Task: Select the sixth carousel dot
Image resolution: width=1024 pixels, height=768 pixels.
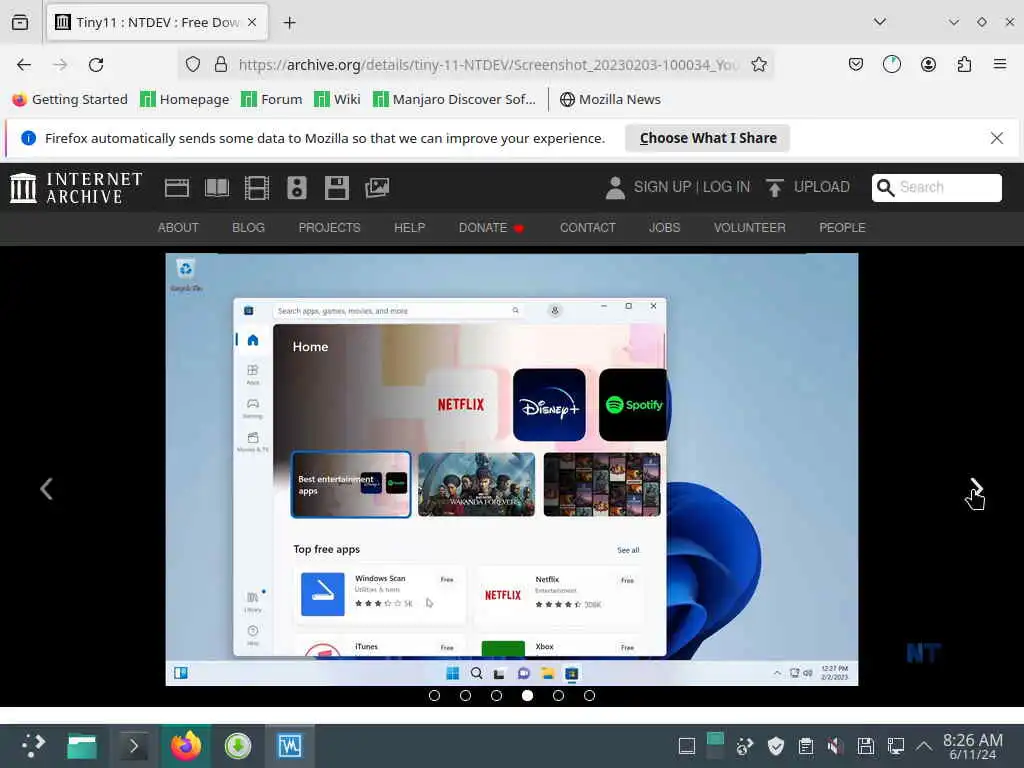Action: [589, 696]
